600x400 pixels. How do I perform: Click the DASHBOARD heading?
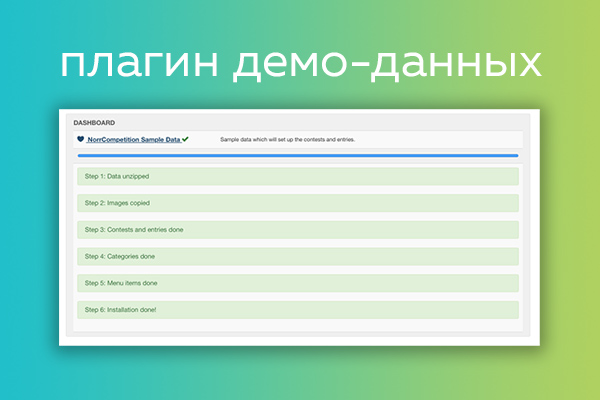[x=94, y=123]
